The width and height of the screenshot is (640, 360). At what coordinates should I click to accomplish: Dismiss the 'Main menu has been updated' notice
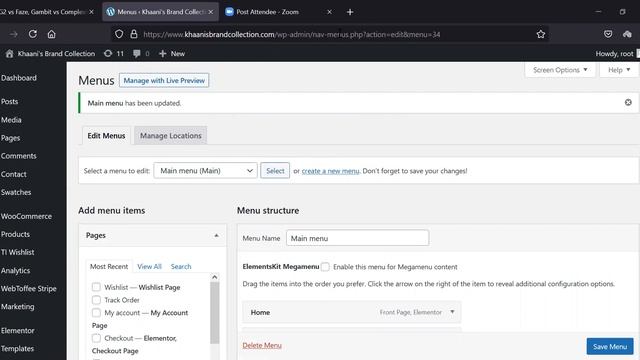[628, 102]
